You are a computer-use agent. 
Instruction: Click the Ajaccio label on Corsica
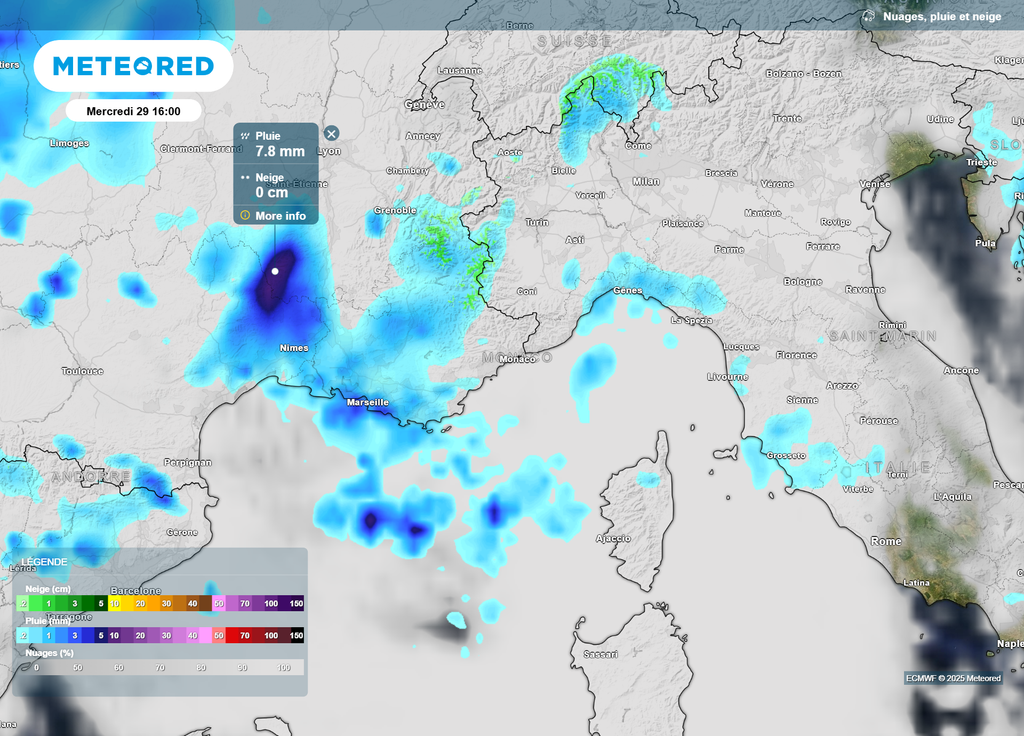613,539
